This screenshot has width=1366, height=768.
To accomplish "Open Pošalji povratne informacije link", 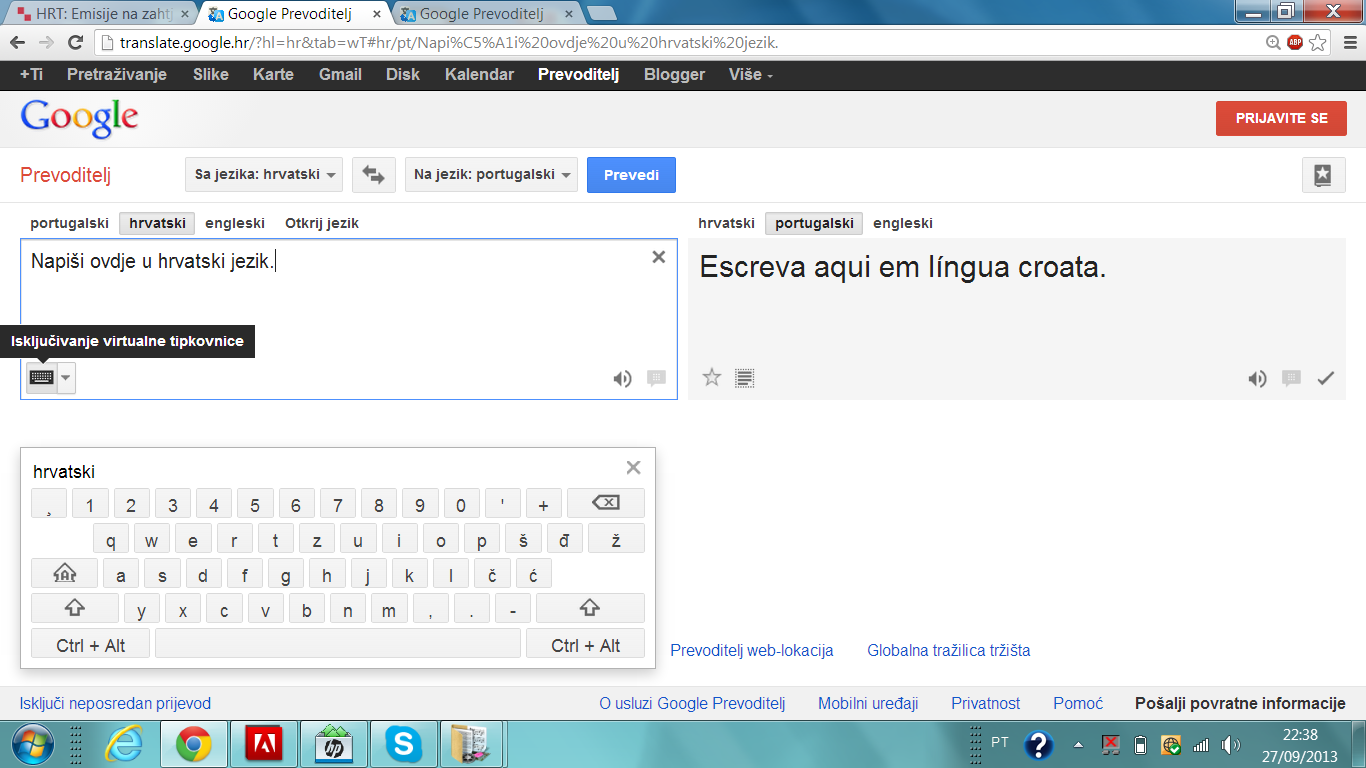I will point(1240,703).
